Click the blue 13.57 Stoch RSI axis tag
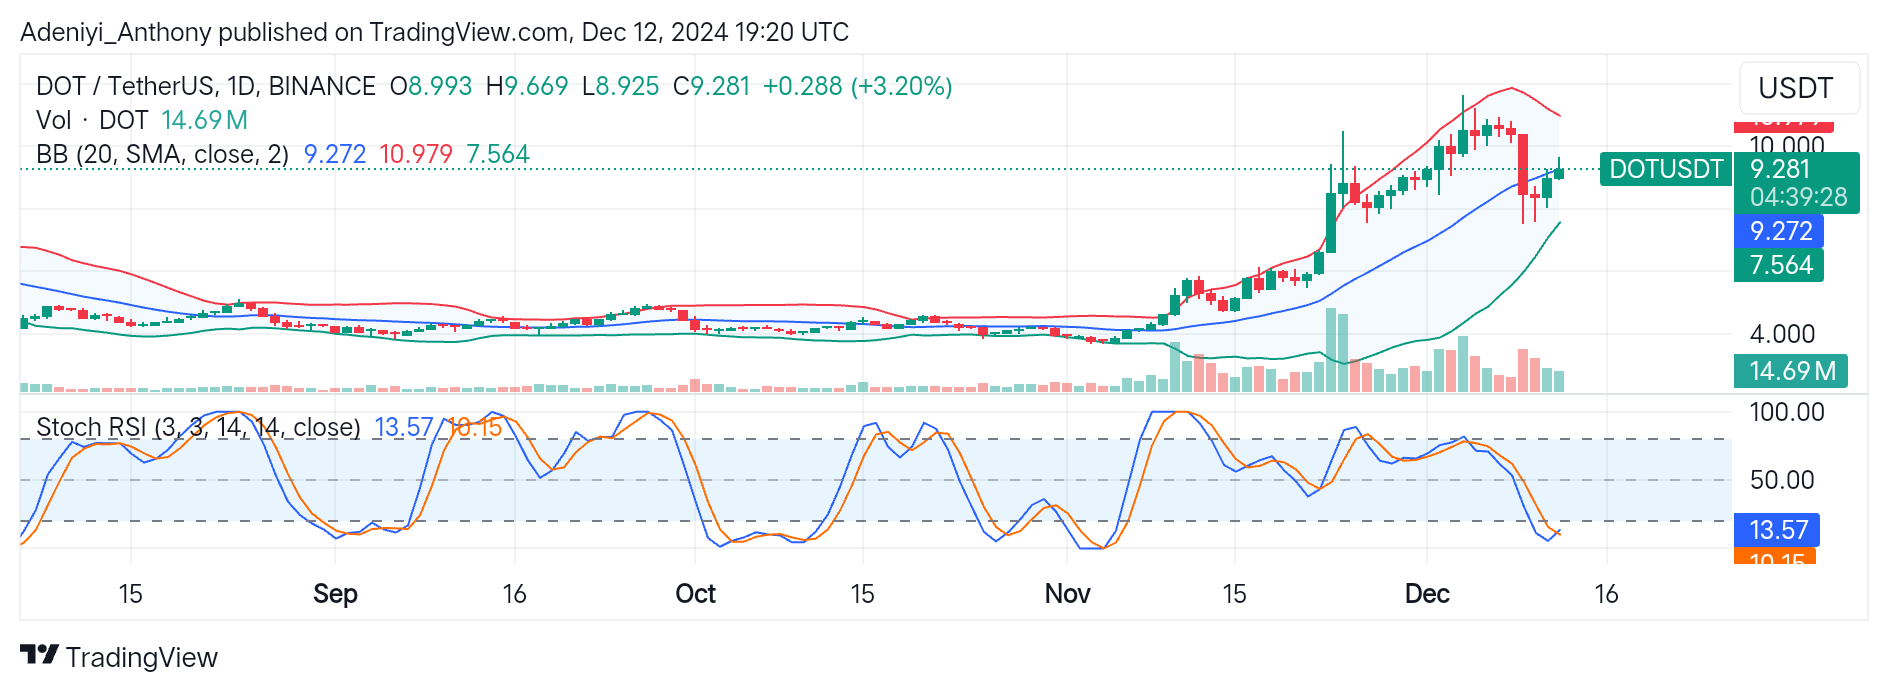The width and height of the screenshot is (1888, 690). [1777, 530]
